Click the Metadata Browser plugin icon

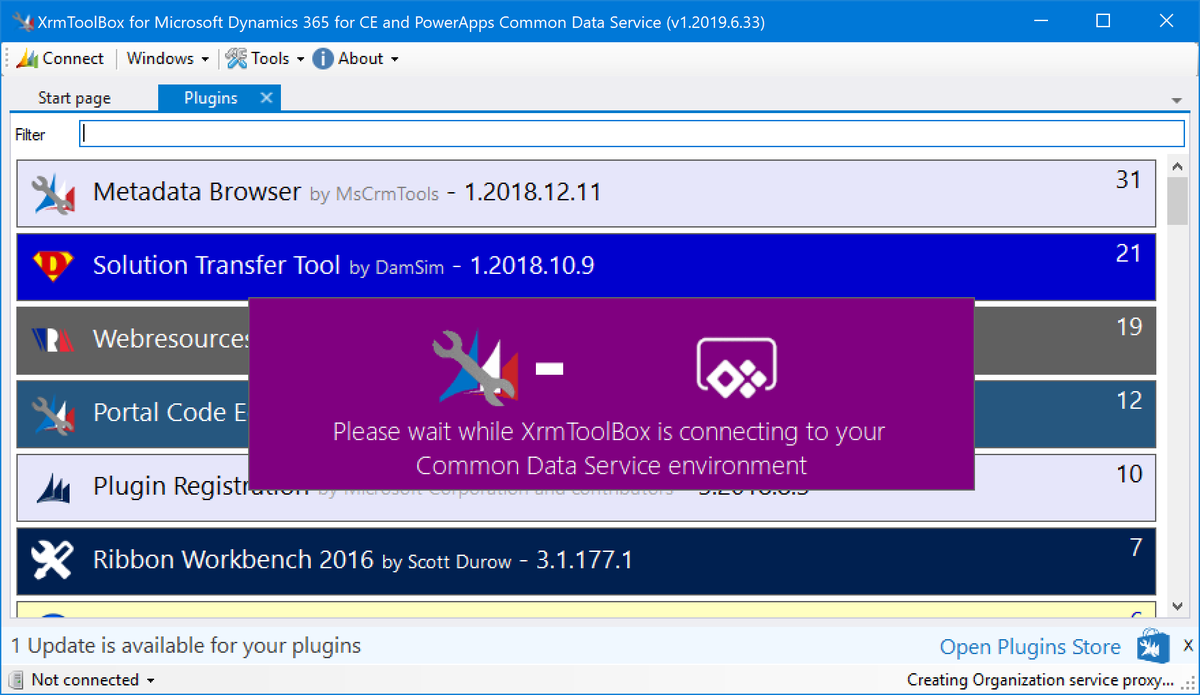[53, 193]
